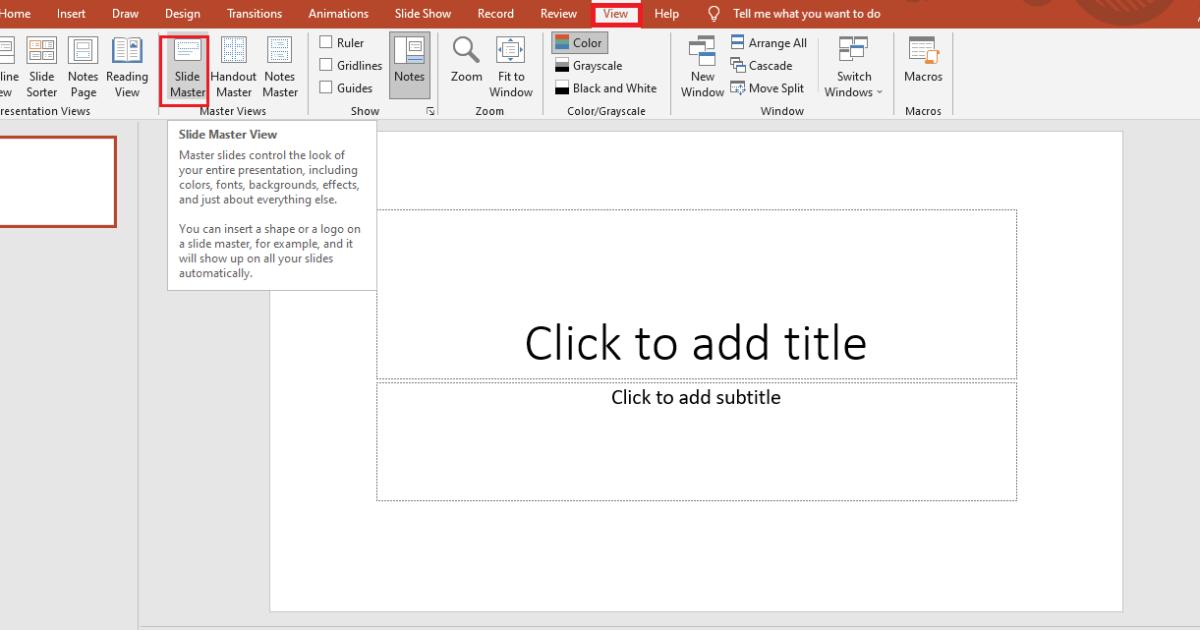The image size is (1200, 630).
Task: Switch to the Animations tab
Action: click(x=338, y=13)
